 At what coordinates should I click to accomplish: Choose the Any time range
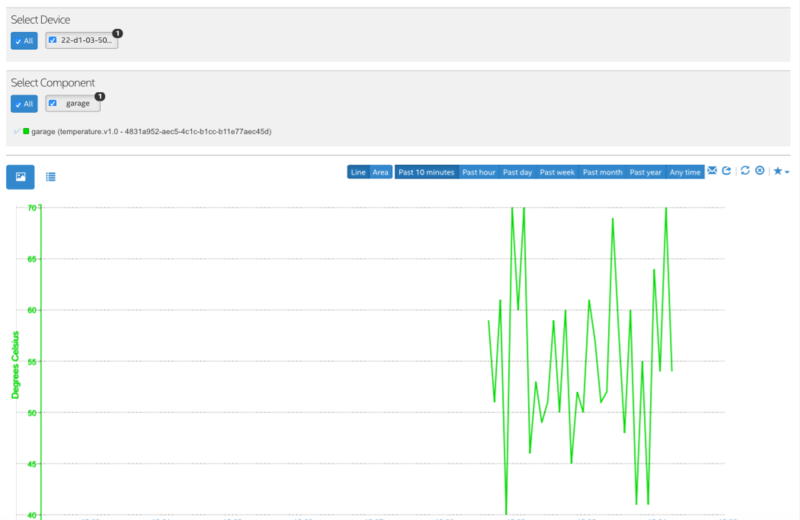pyautogui.click(x=685, y=172)
